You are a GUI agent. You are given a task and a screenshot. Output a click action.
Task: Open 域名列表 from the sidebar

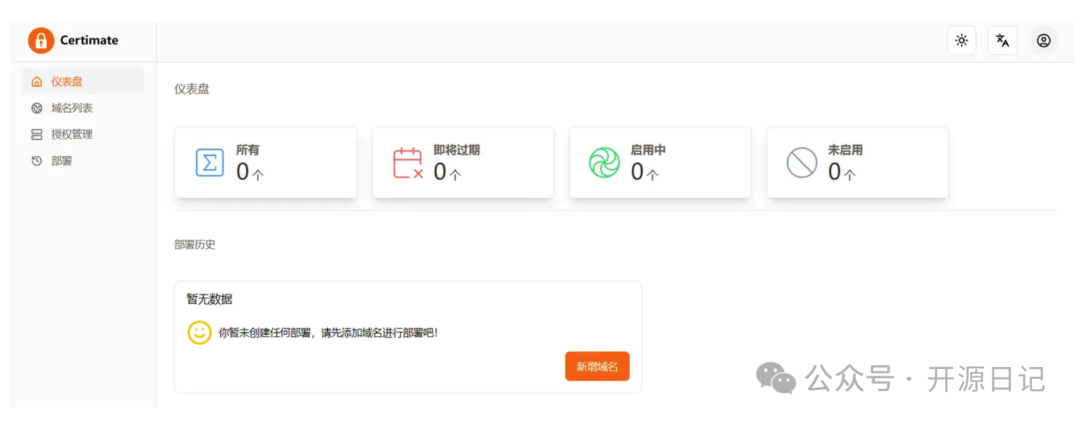tap(71, 108)
